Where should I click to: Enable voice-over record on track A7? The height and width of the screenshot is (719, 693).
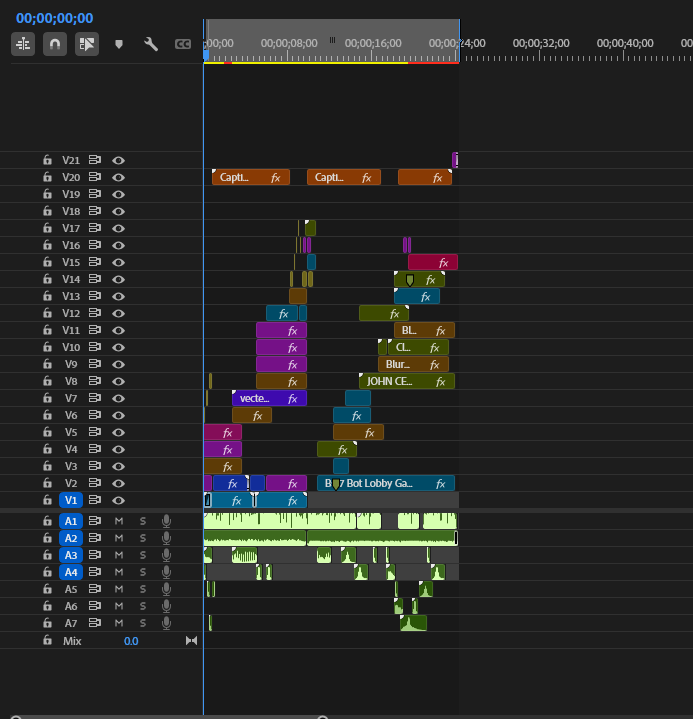coord(166,623)
